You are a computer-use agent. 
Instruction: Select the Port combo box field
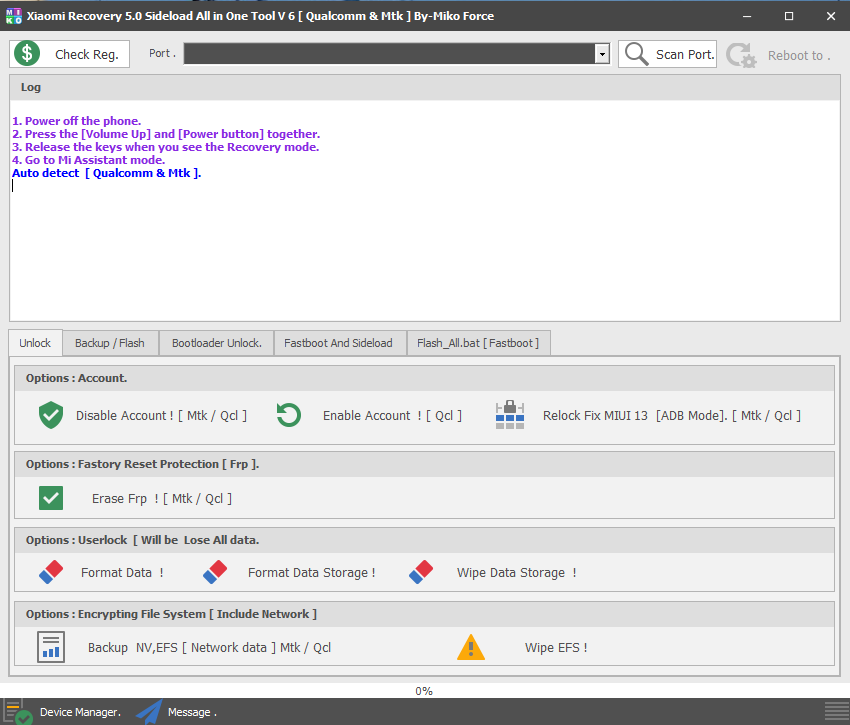pos(396,54)
